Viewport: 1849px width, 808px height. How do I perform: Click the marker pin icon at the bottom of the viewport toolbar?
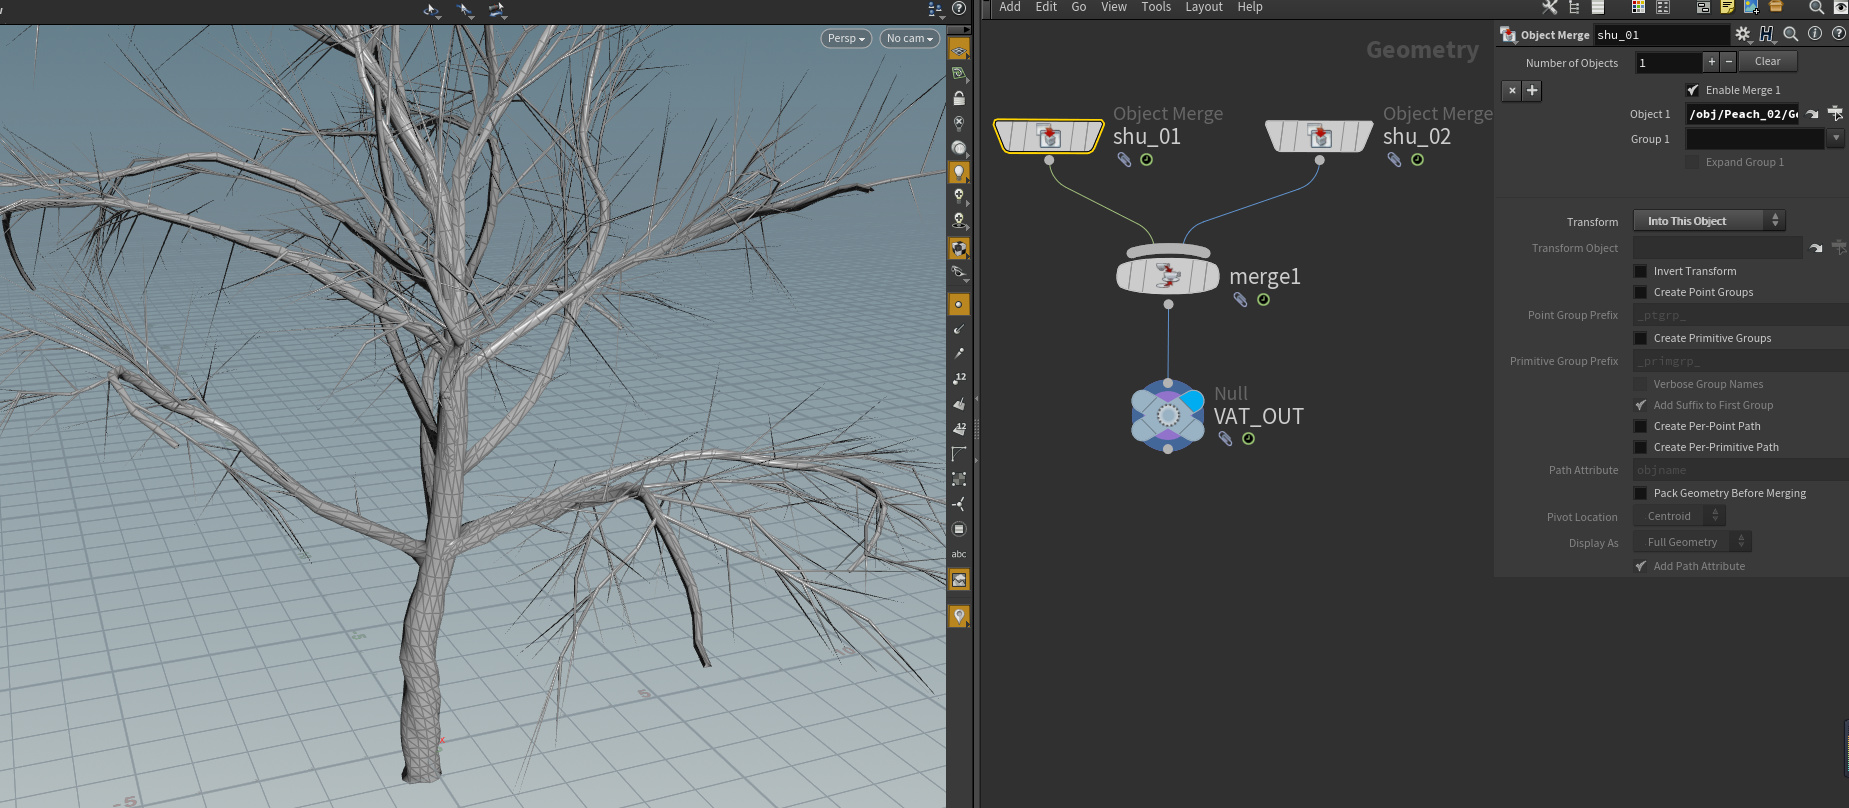pos(959,616)
